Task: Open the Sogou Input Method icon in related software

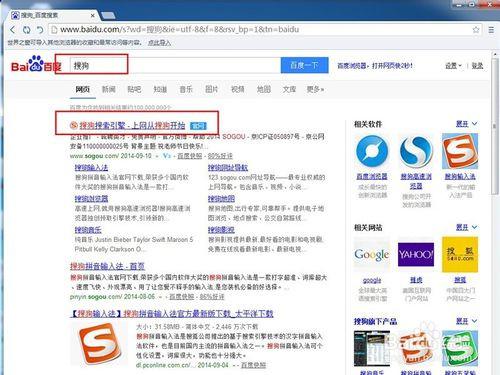Action: tap(460, 151)
